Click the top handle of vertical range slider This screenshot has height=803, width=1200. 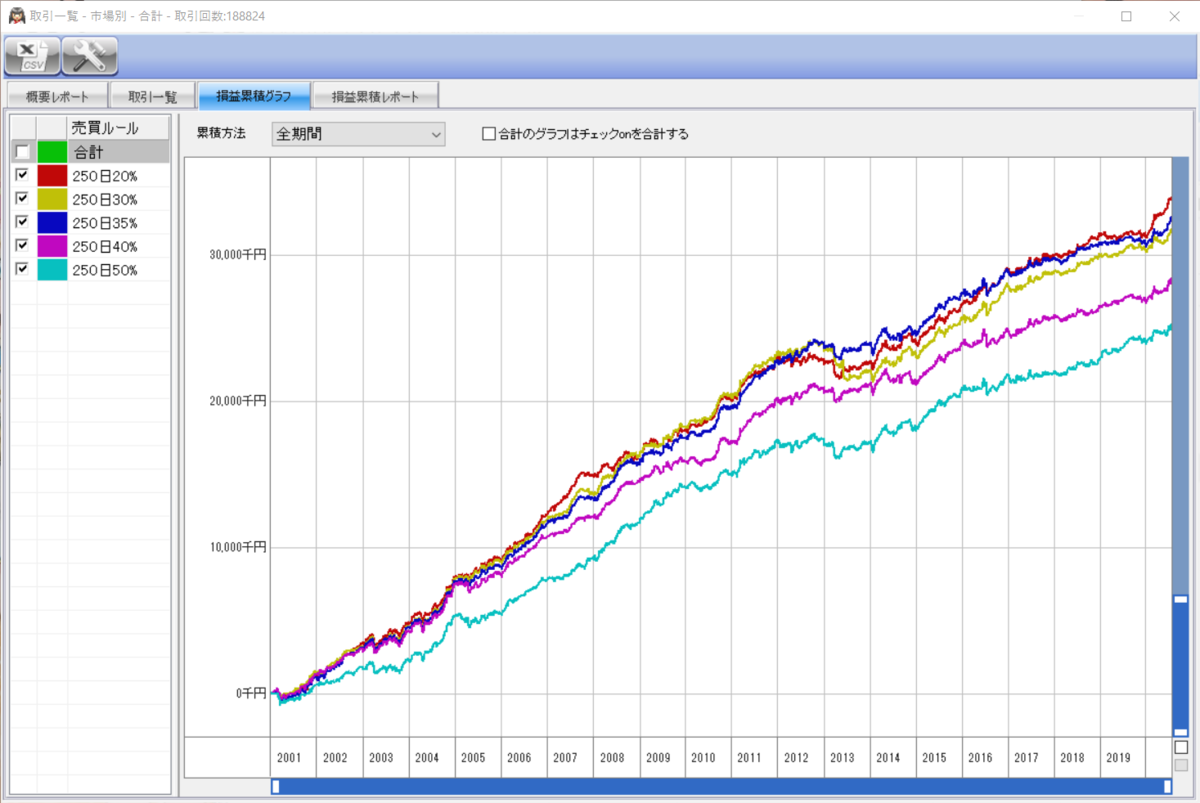[x=1180, y=599]
